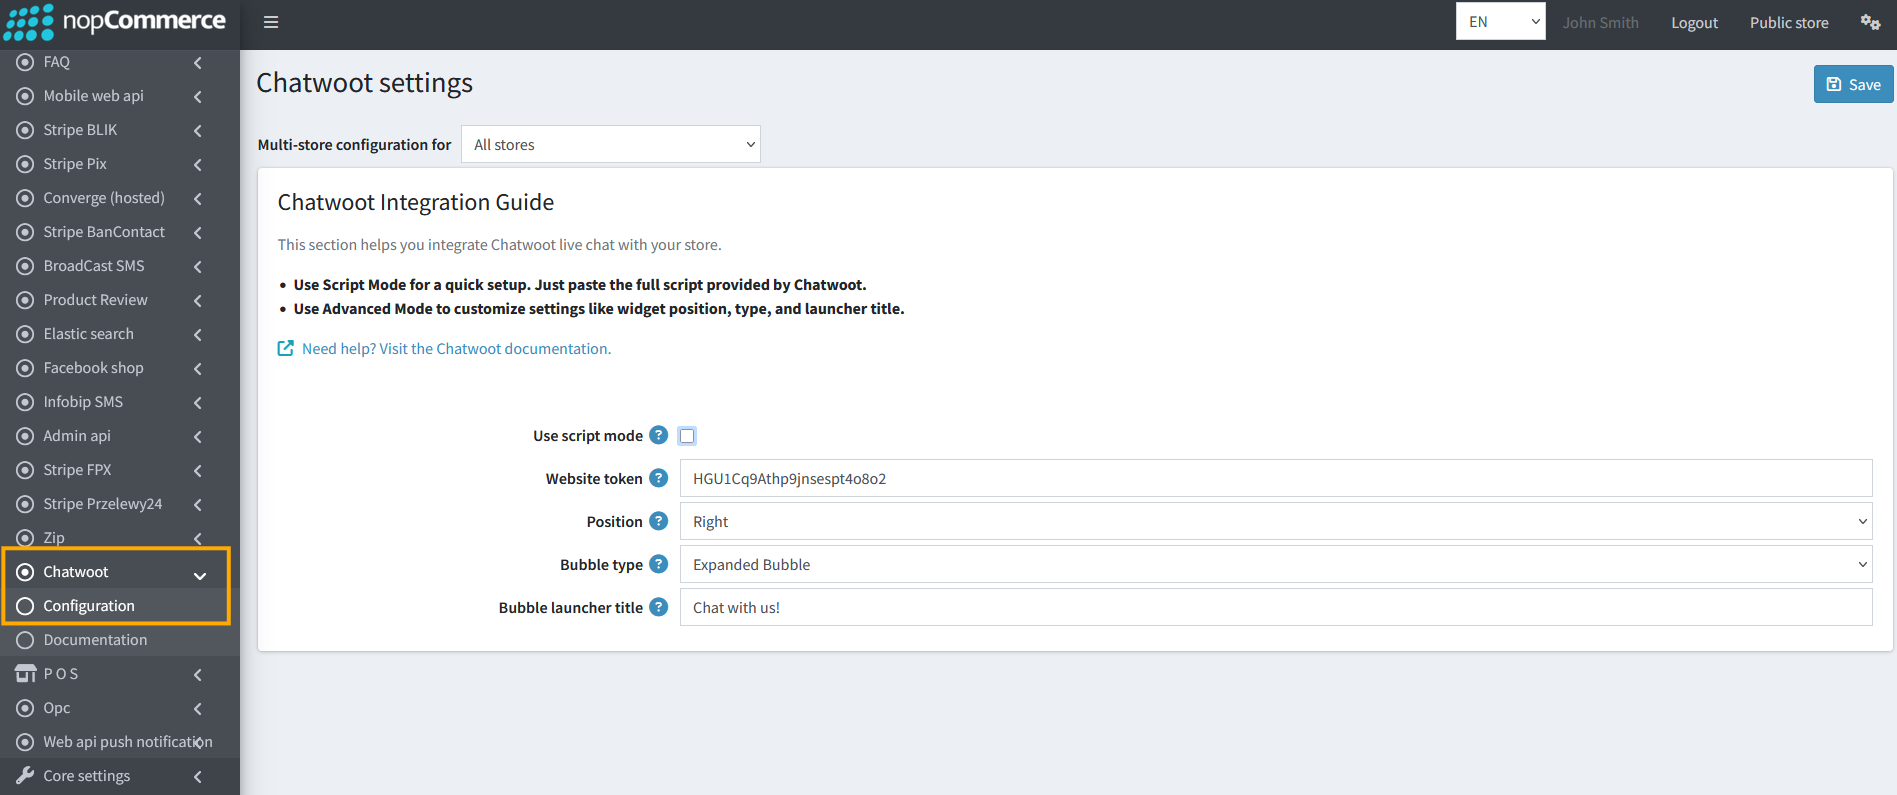1897x795 pixels.
Task: Click the help icon next to Bubble type
Action: click(x=658, y=564)
